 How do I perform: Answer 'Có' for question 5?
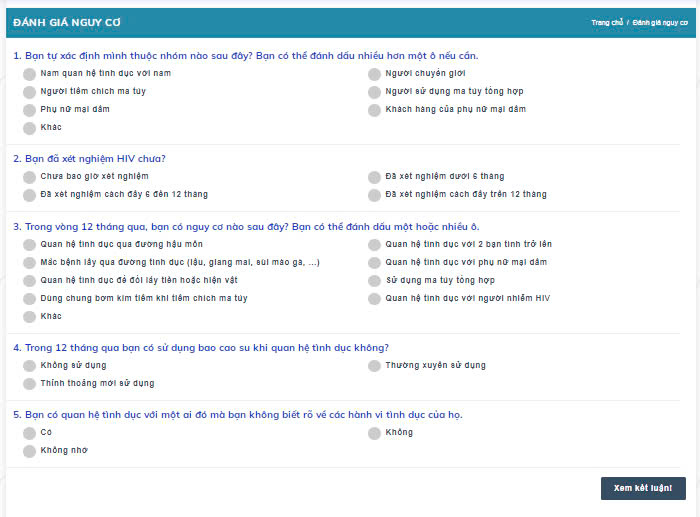30,433
